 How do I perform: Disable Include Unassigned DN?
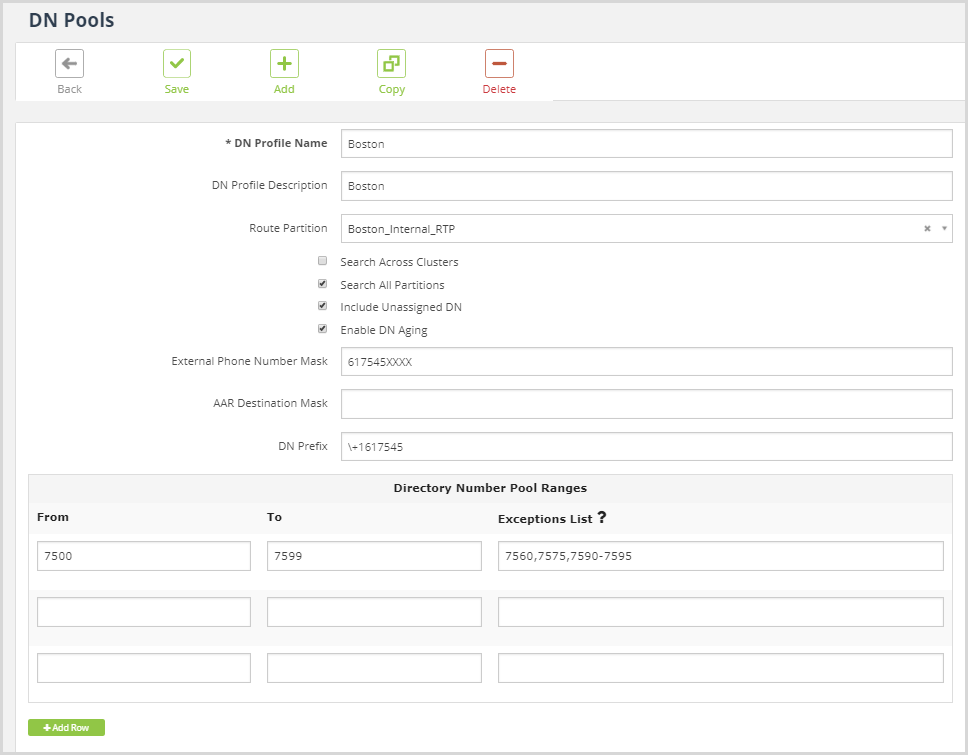pyautogui.click(x=322, y=306)
